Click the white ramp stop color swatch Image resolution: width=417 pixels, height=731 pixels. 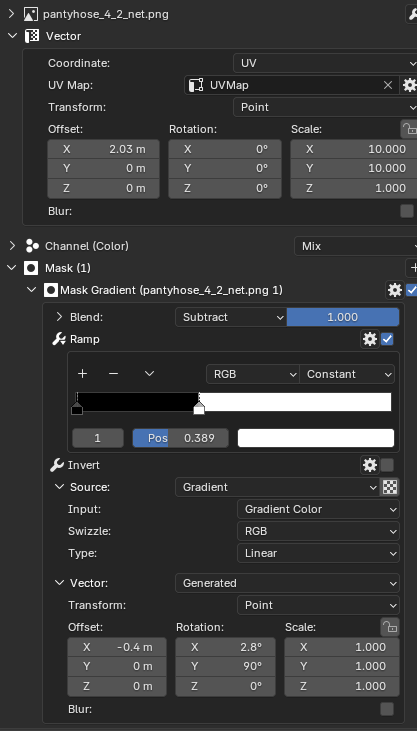tap(316, 438)
